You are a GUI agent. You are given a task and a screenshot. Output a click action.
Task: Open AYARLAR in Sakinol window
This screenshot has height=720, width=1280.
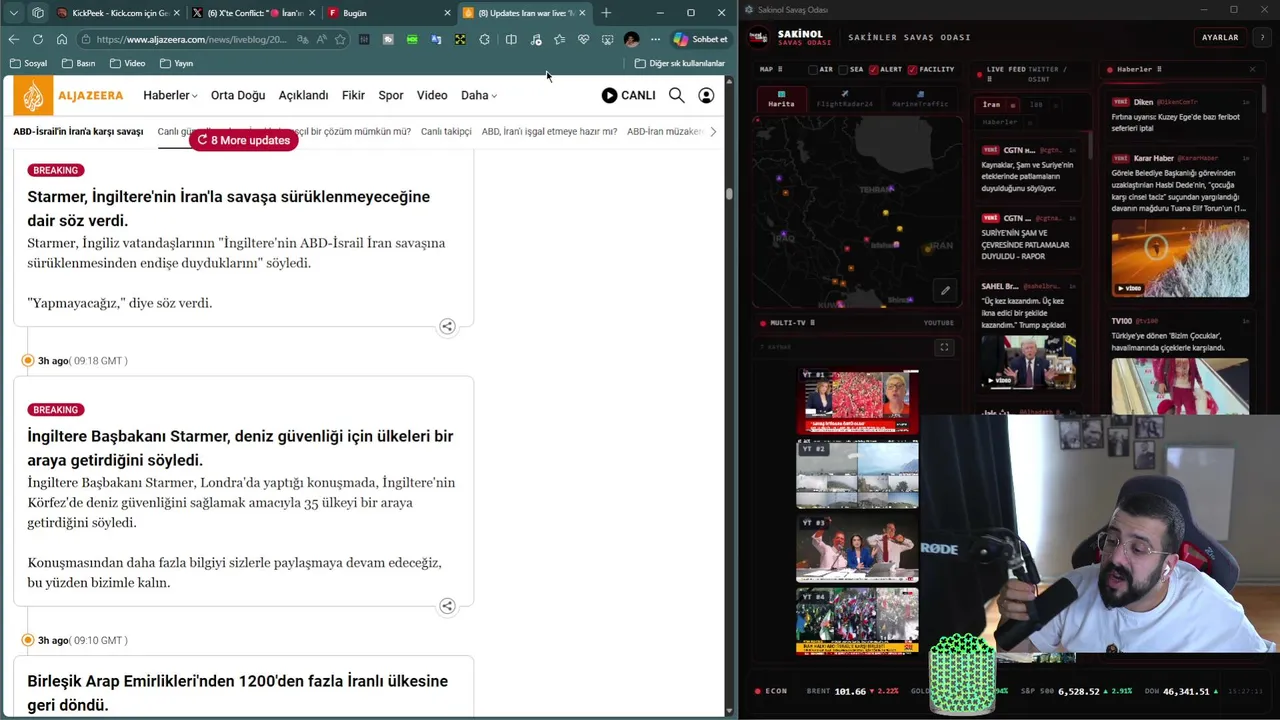coord(1220,37)
